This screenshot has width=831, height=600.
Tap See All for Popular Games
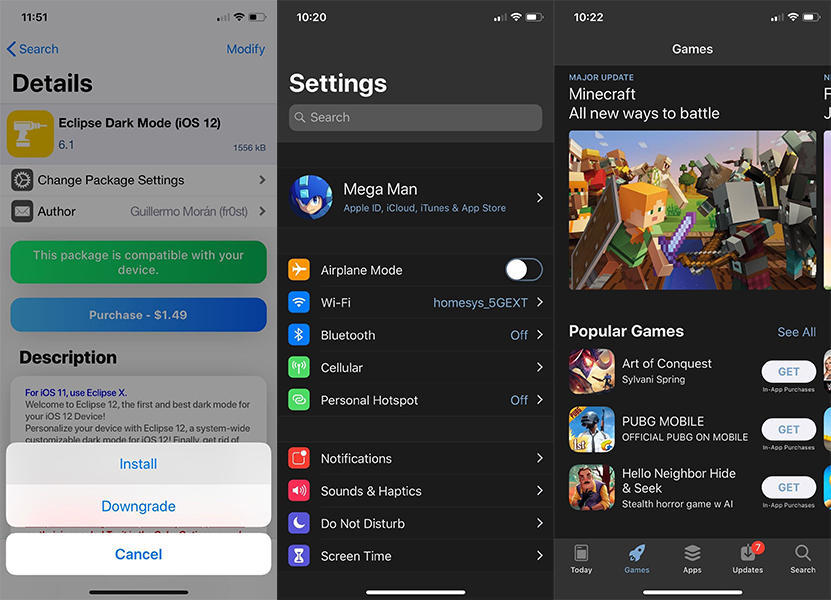point(797,332)
